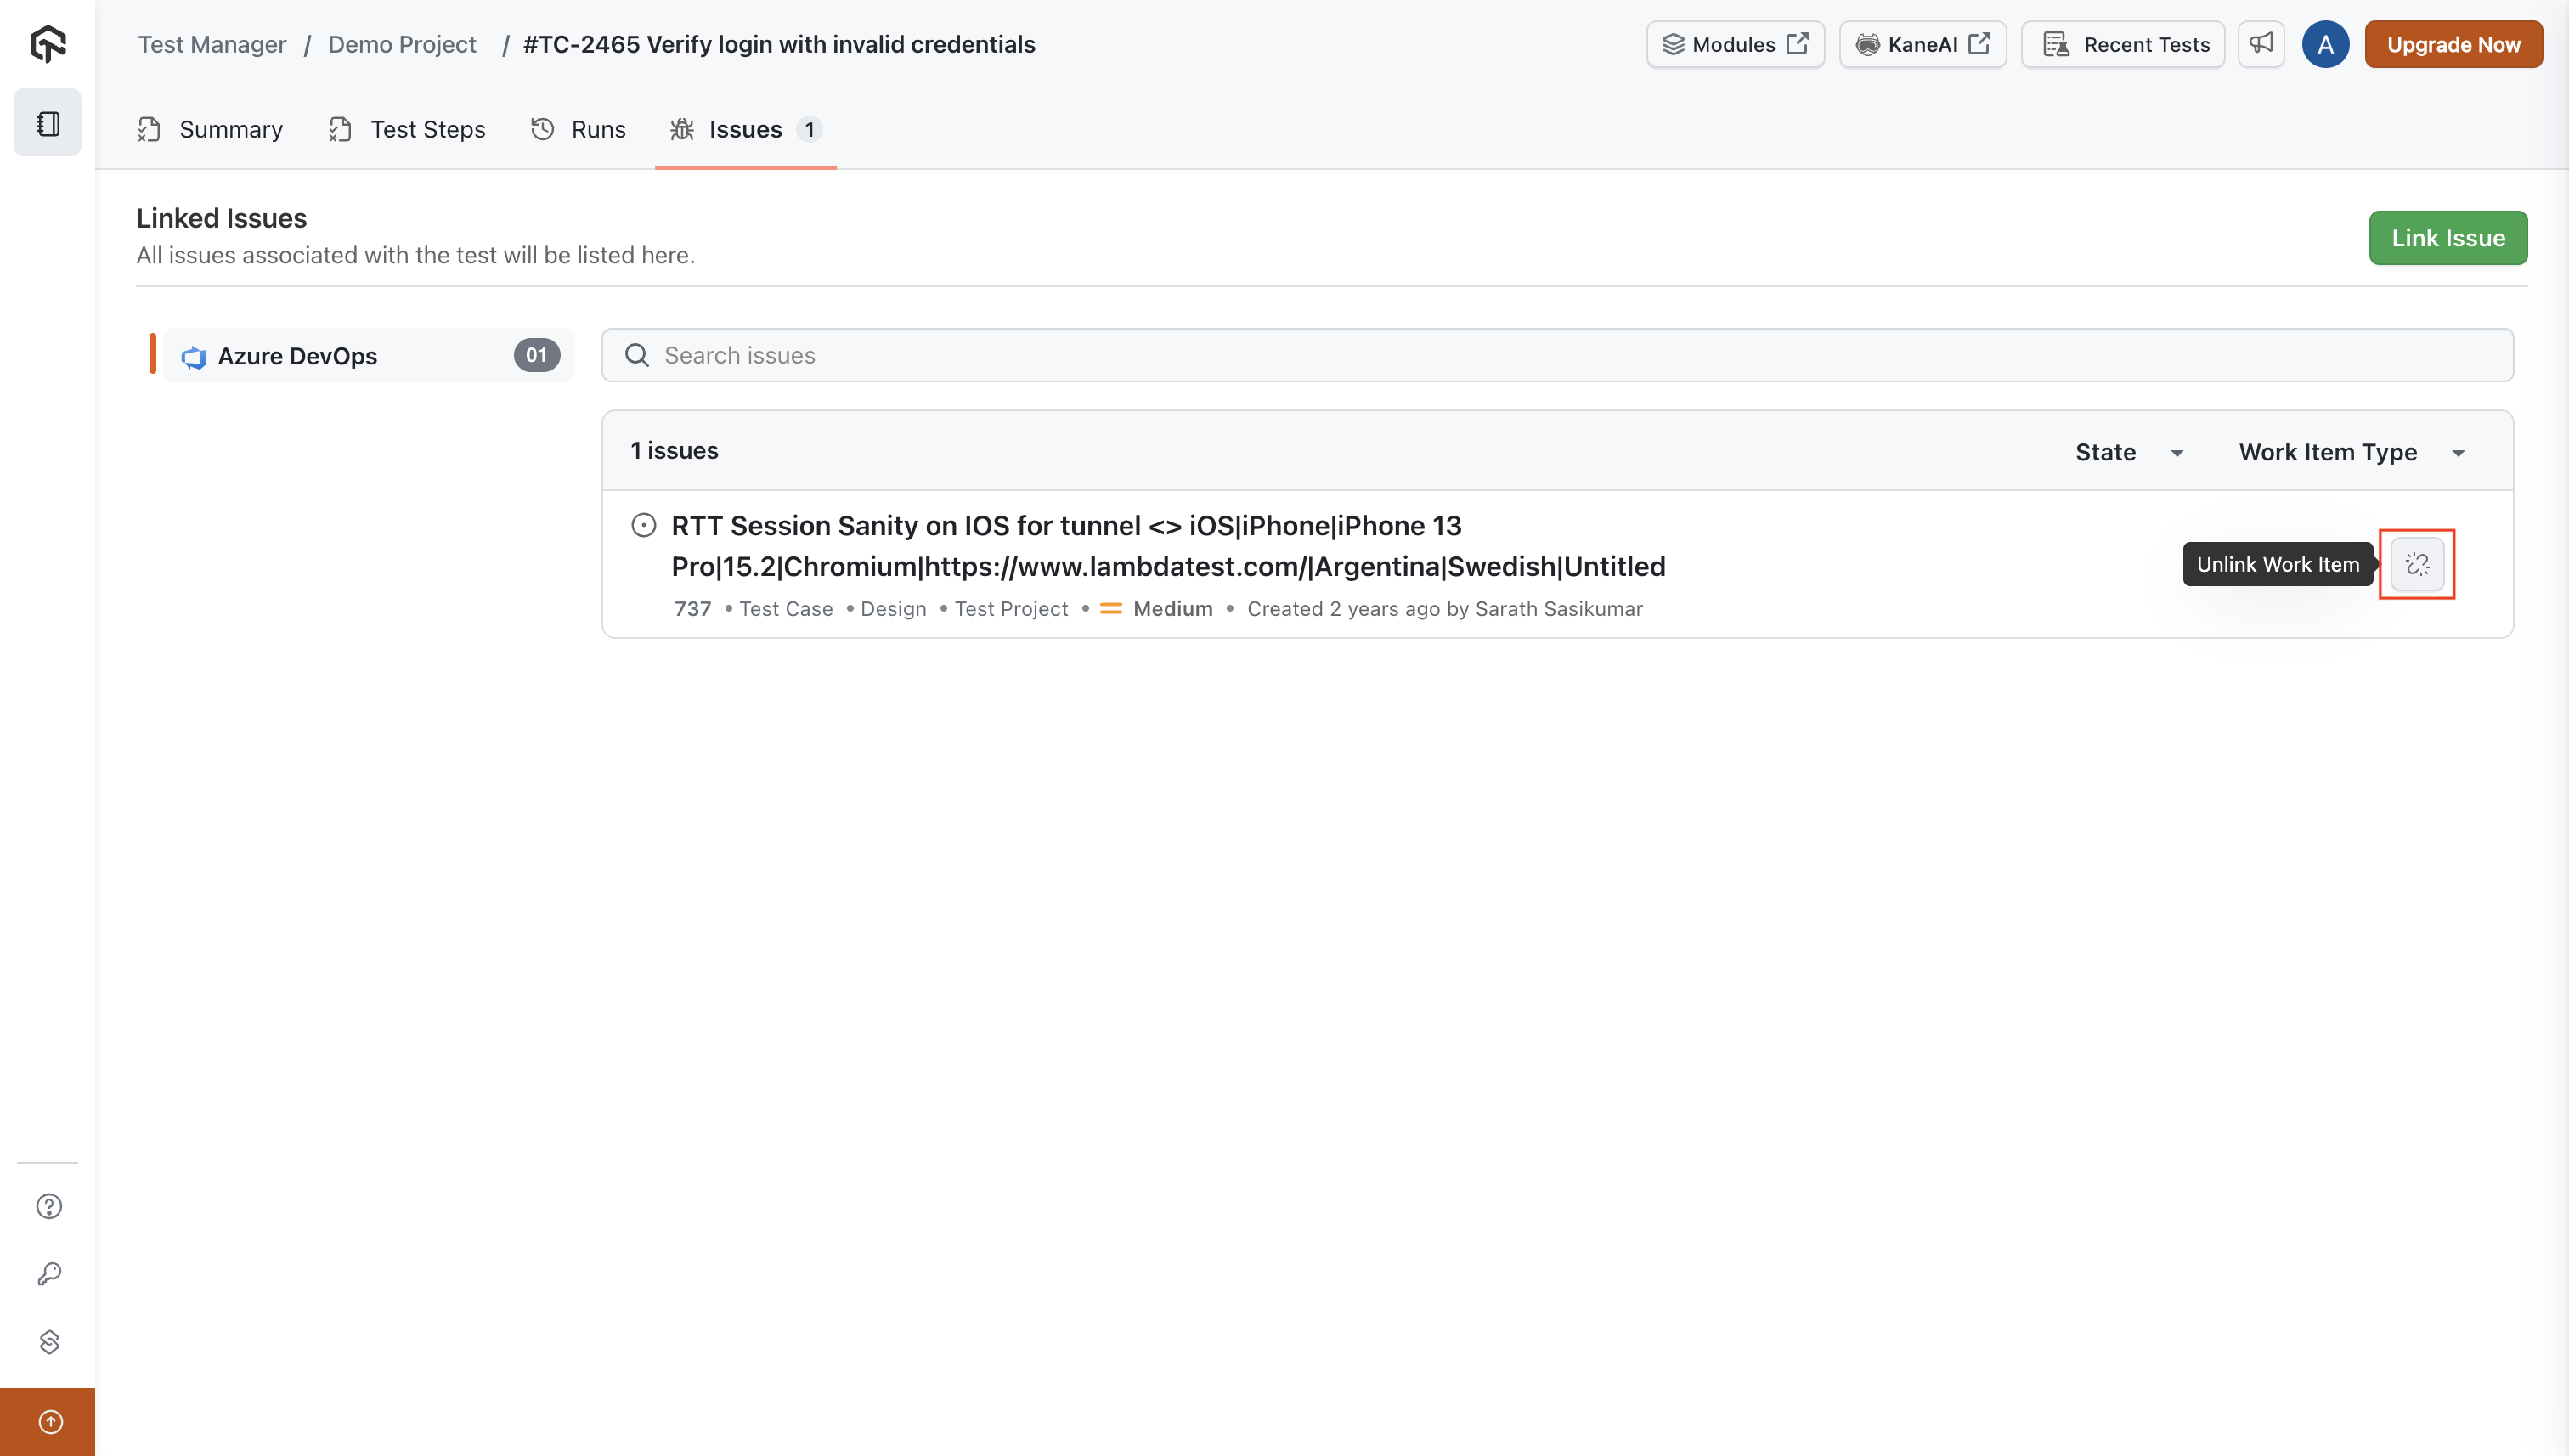The width and height of the screenshot is (2569, 1456).
Task: Click the Upgrade Now button
Action: 2453,44
